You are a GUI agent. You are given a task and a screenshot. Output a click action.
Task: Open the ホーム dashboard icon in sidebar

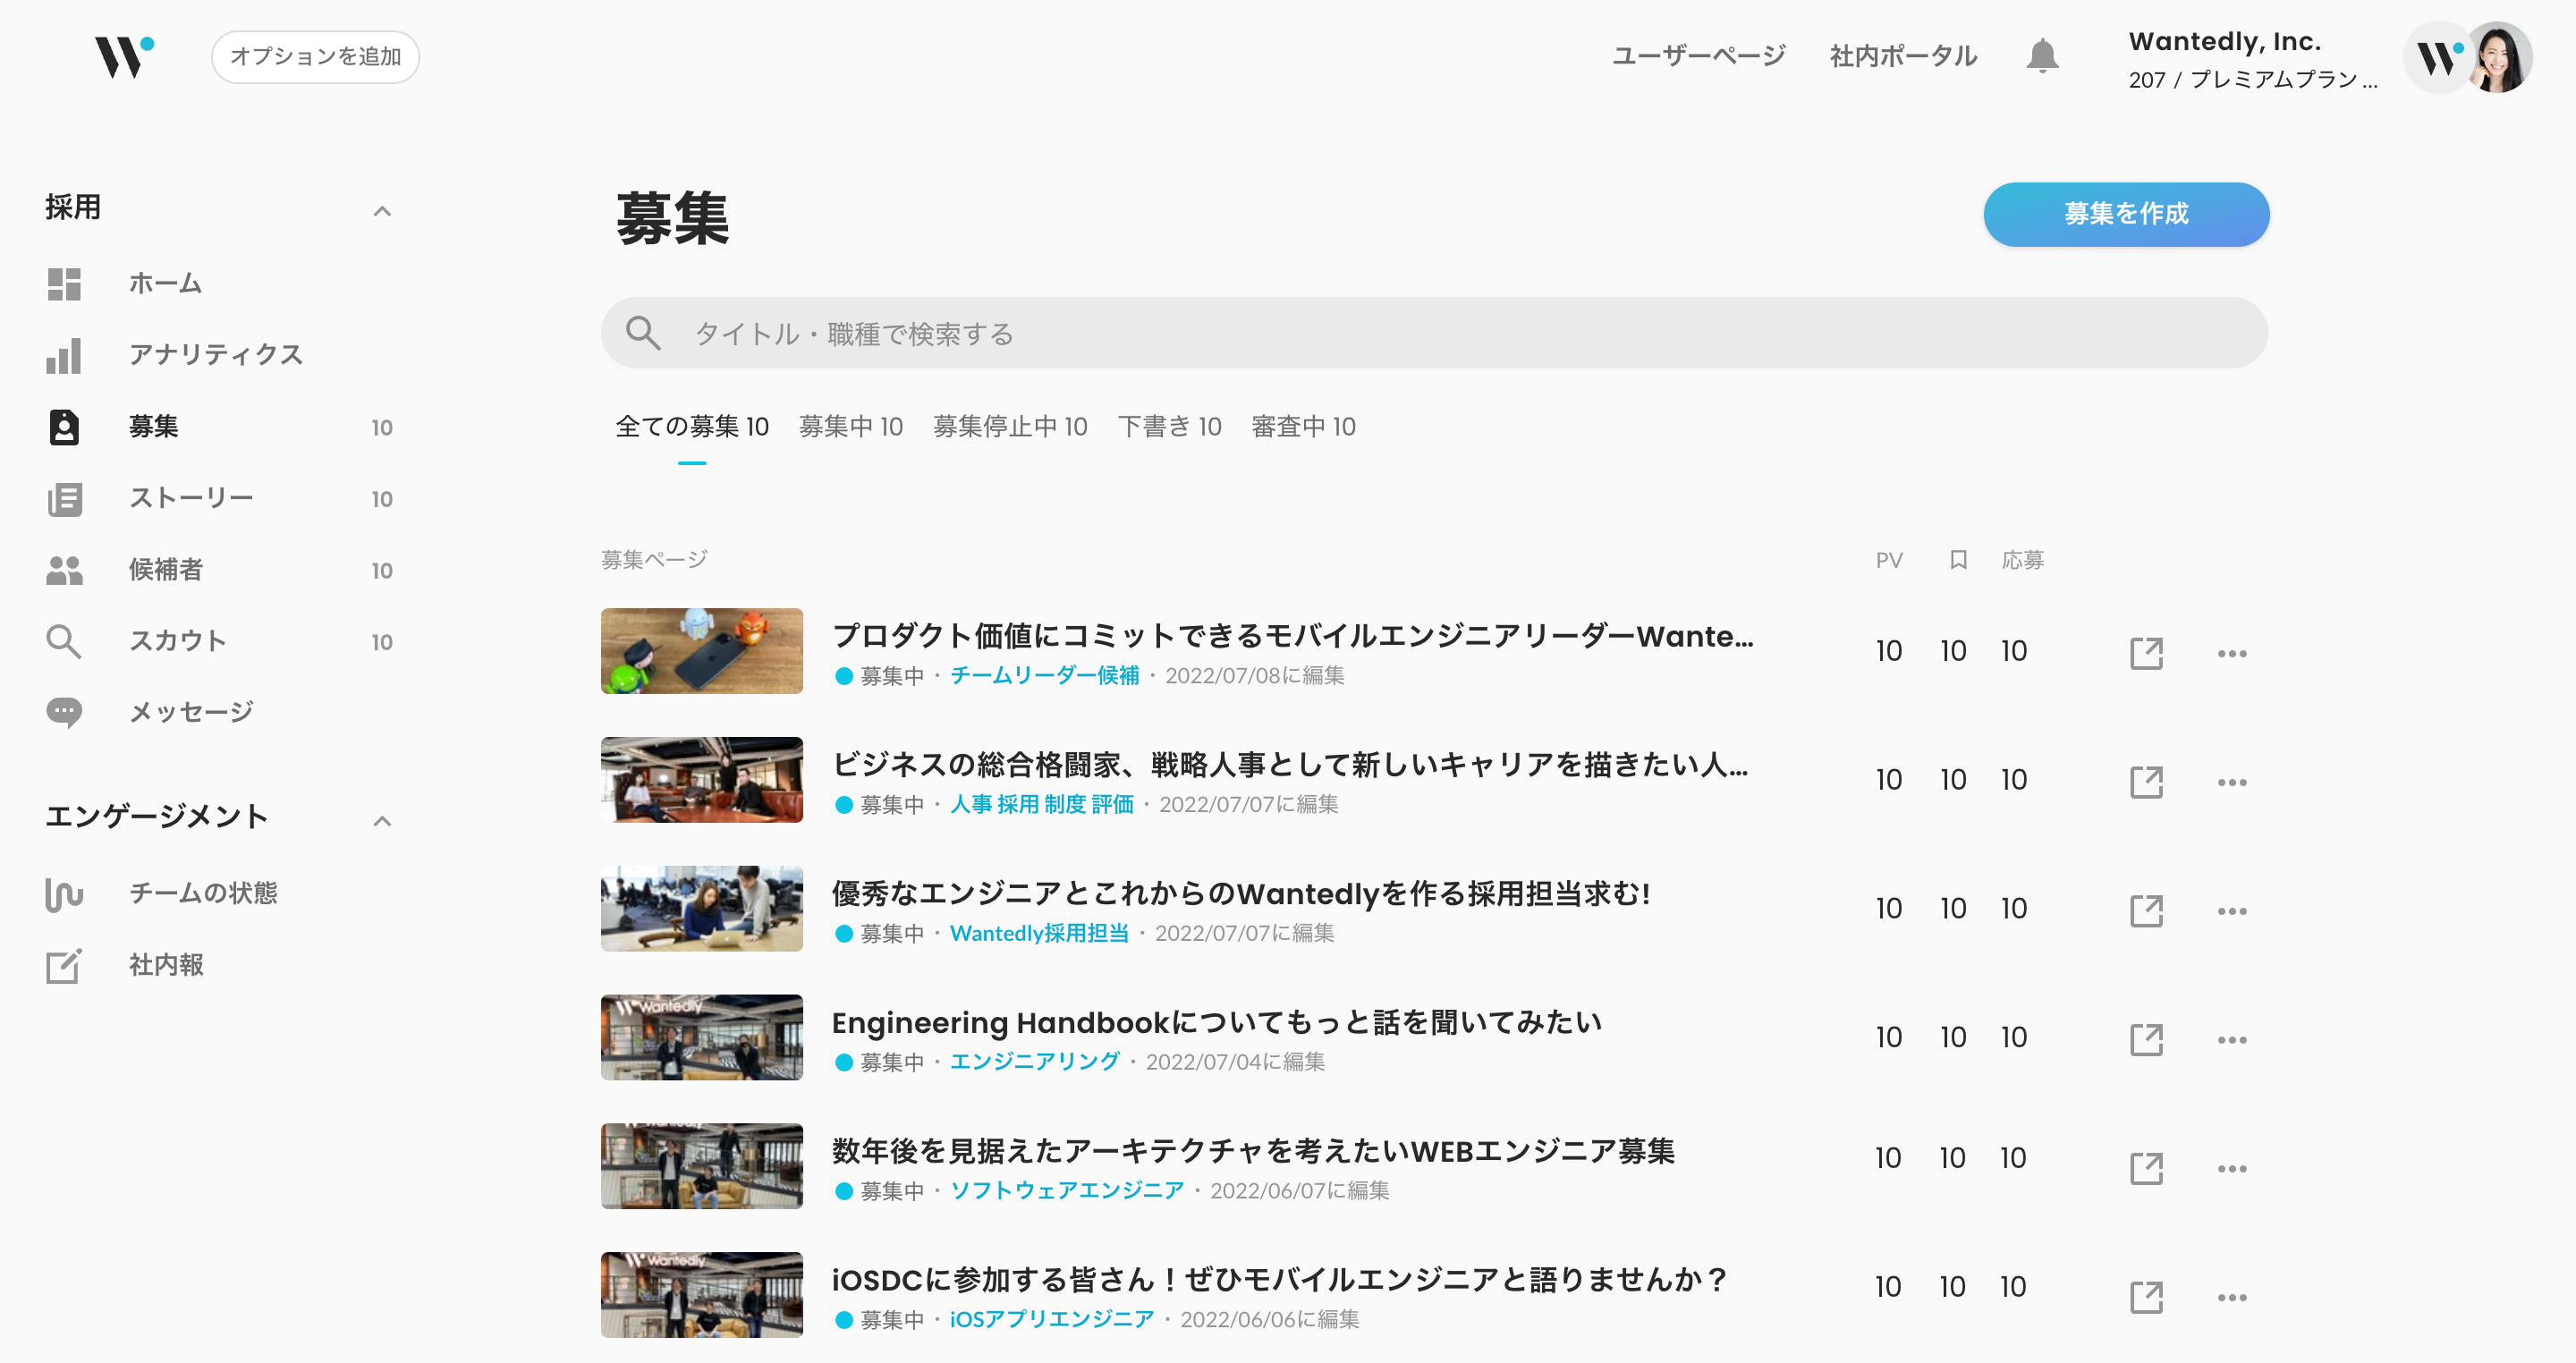(x=64, y=284)
